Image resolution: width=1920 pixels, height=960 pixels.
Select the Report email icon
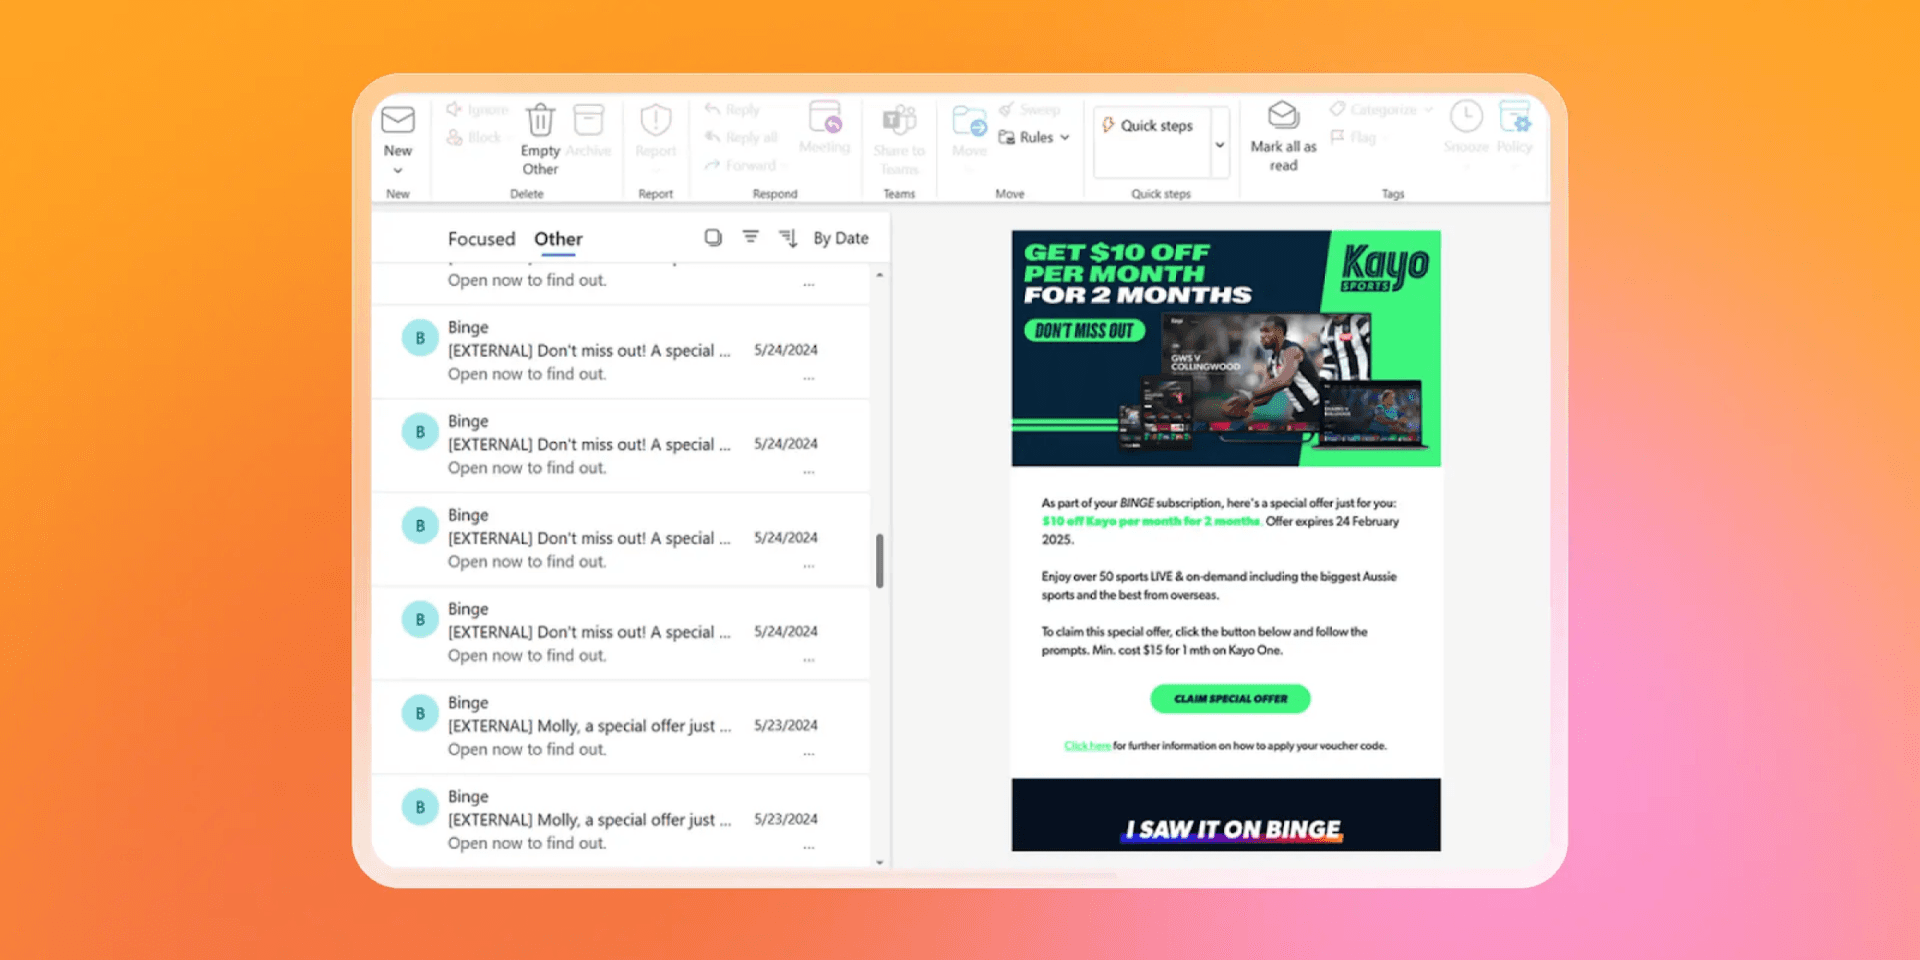[656, 122]
